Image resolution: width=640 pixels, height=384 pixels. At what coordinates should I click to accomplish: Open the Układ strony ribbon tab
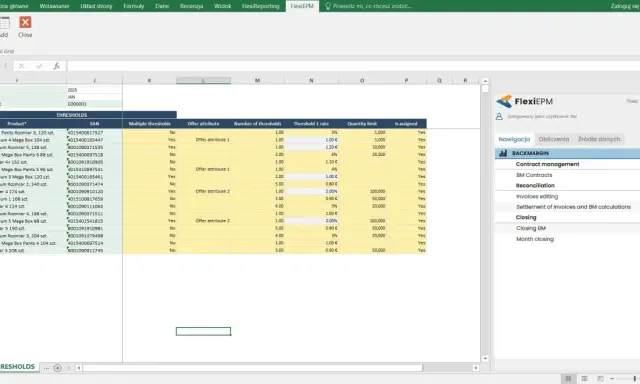(x=96, y=6)
